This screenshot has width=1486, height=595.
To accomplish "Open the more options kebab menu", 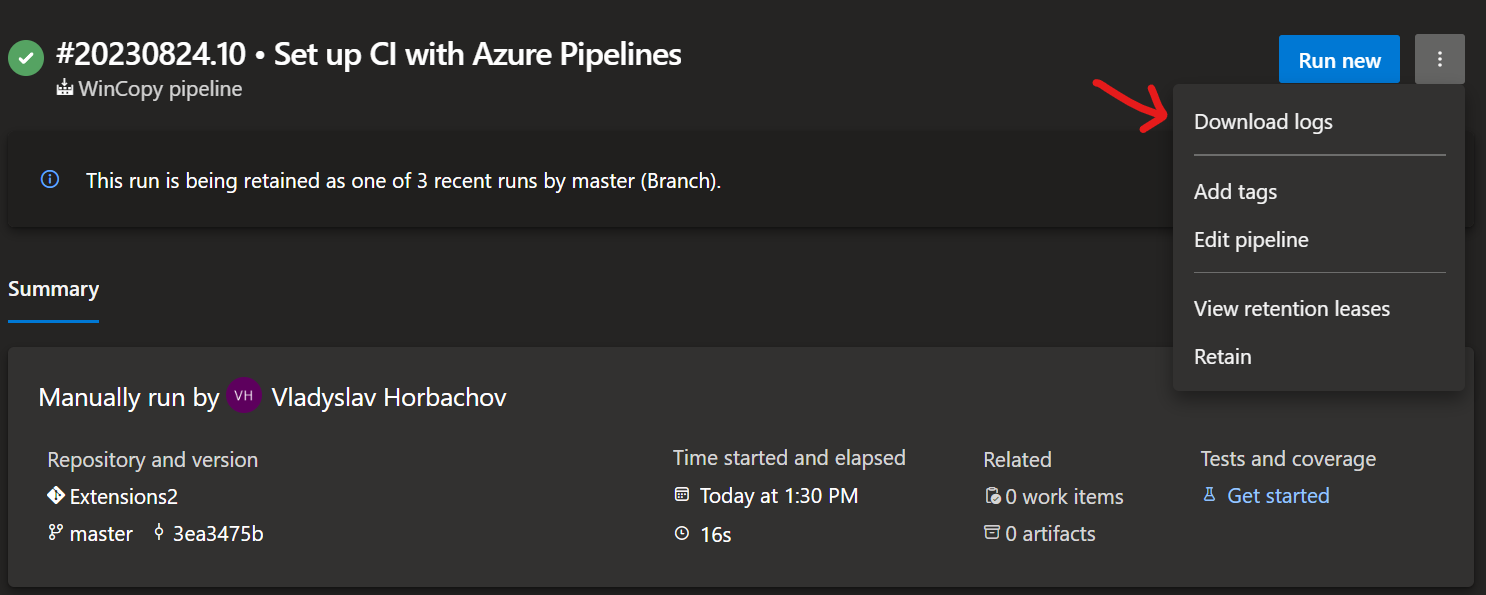I will tap(1439, 59).
